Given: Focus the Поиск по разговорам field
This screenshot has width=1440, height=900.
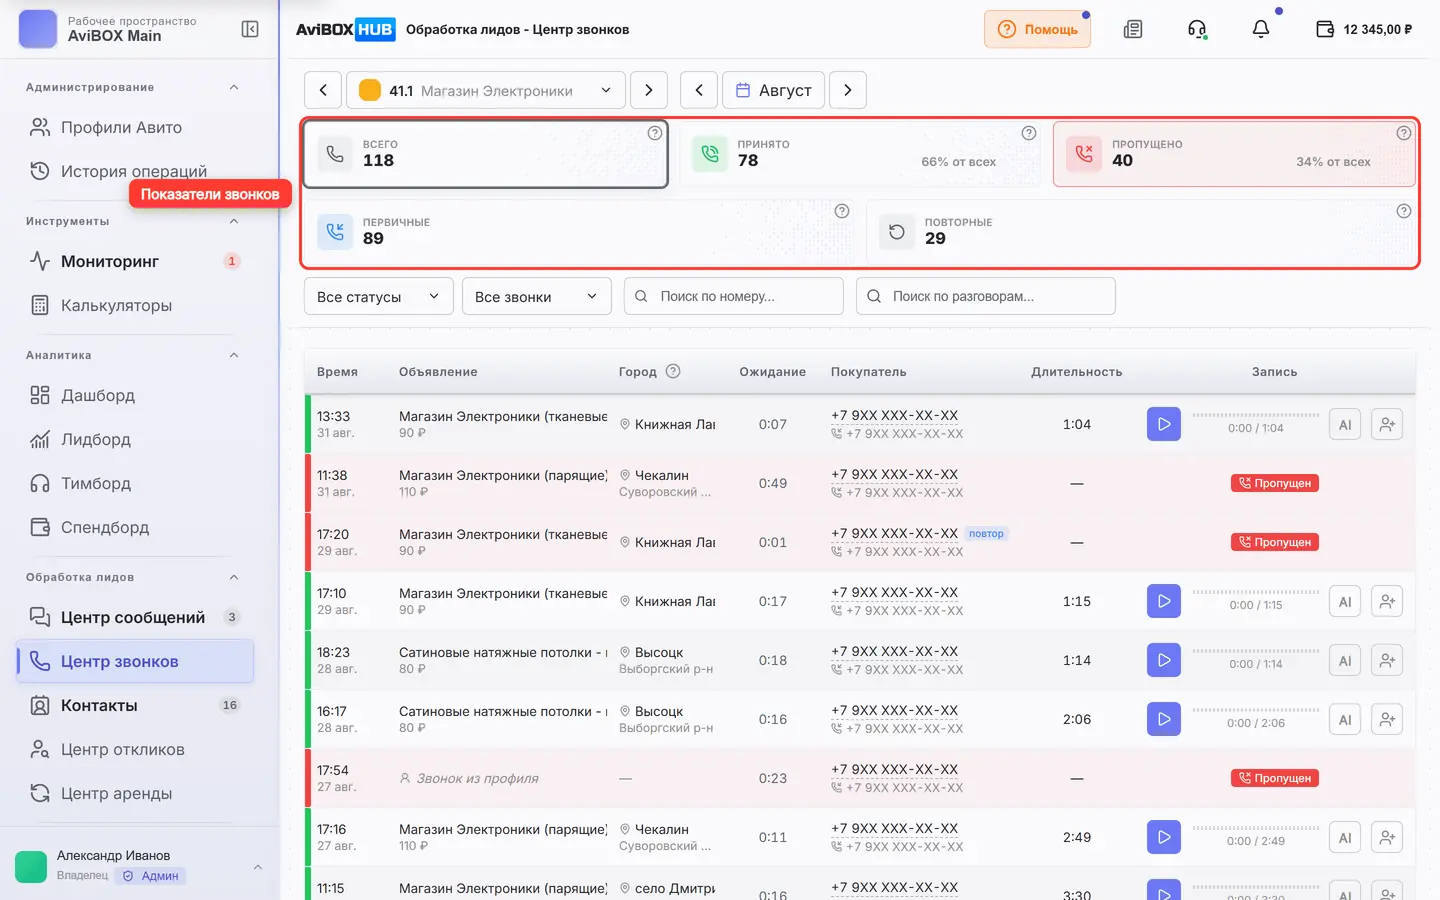Looking at the screenshot, I should pyautogui.click(x=986, y=296).
